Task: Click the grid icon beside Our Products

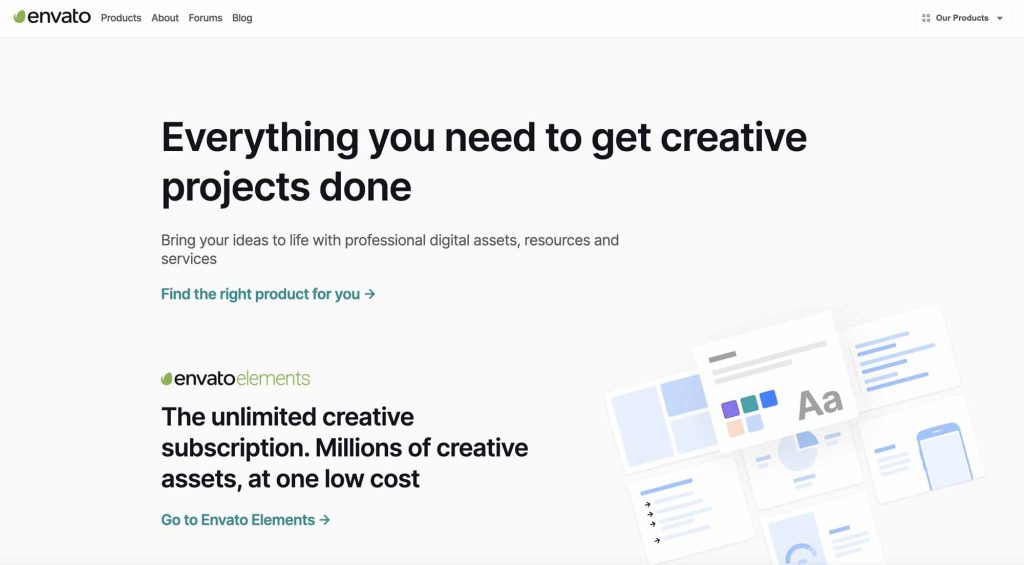Action: [925, 18]
